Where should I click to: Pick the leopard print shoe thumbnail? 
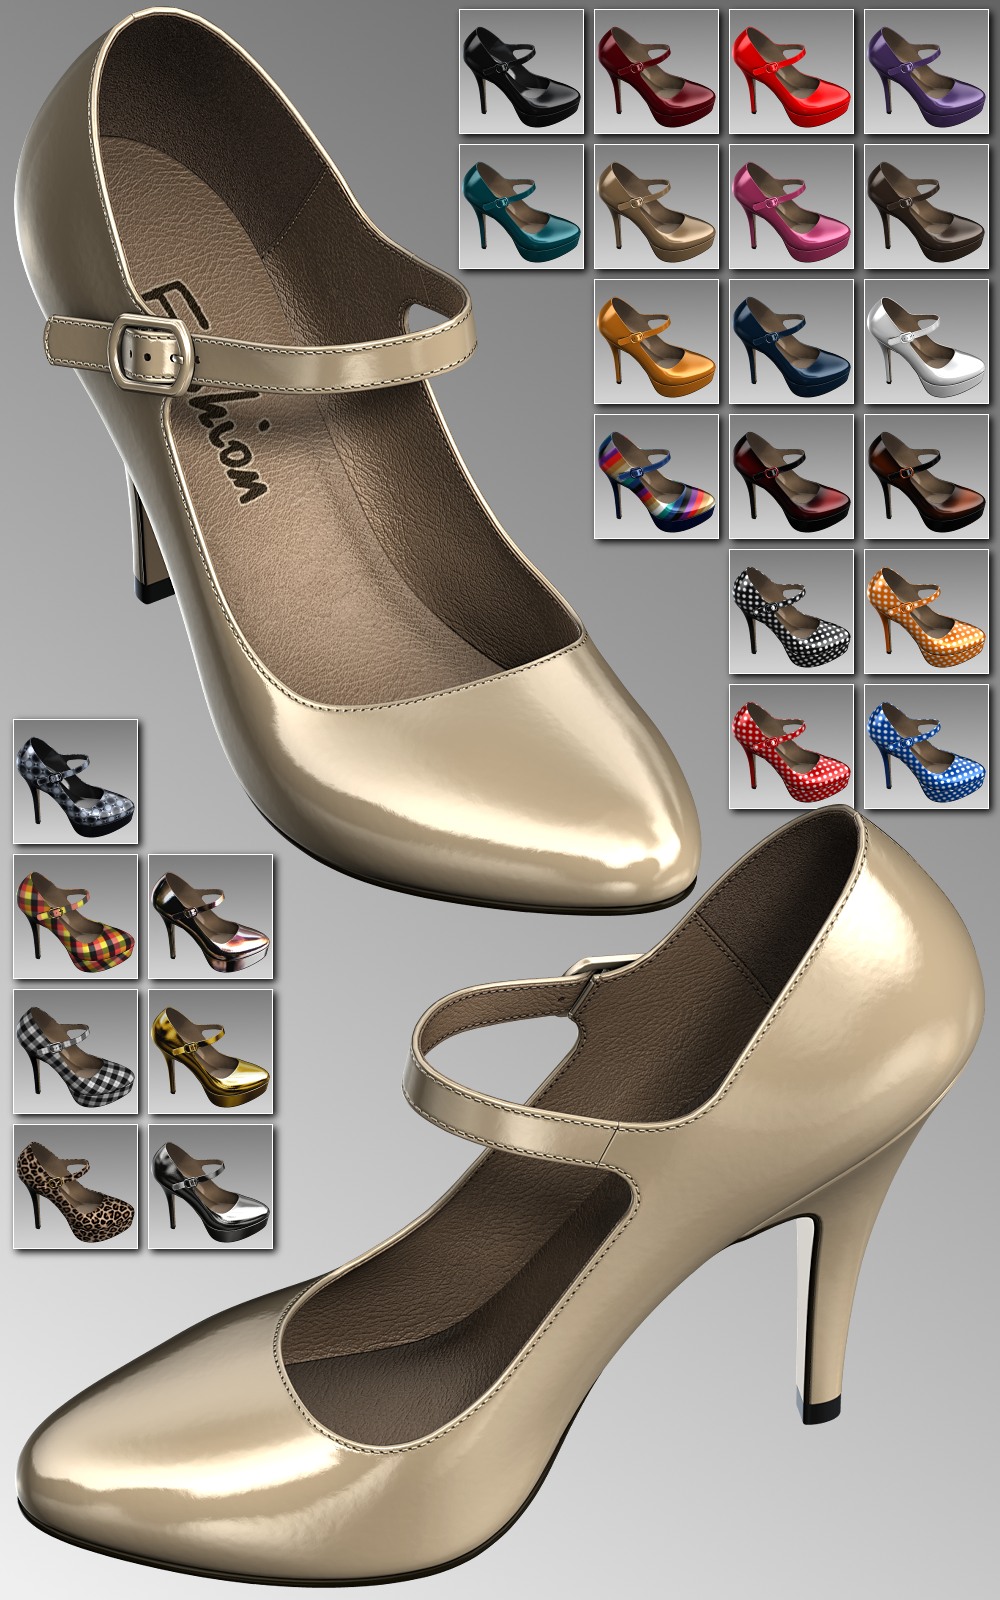[75, 1186]
